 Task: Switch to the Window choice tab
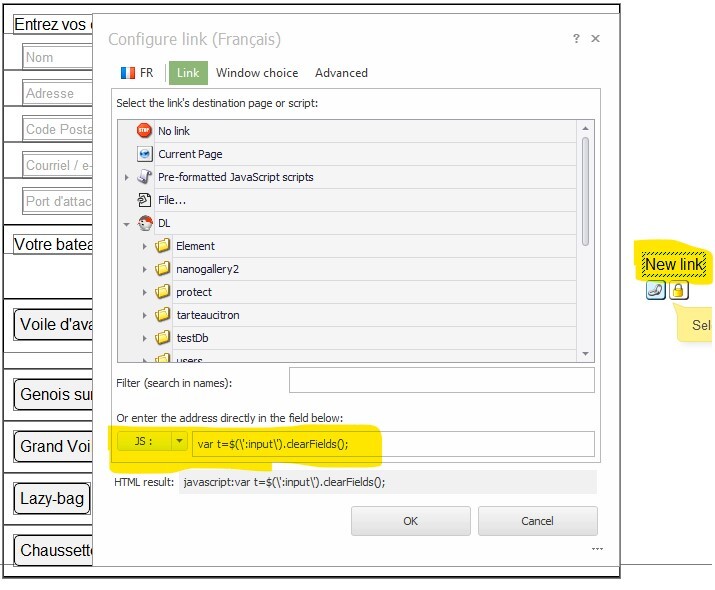click(257, 73)
